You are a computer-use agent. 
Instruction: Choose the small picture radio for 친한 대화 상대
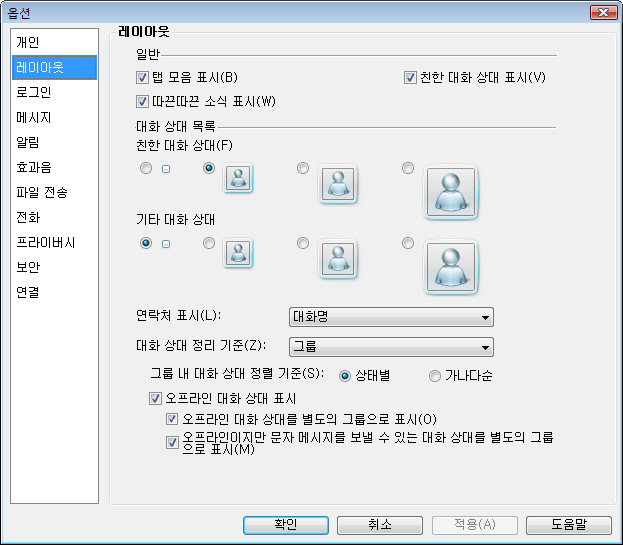tap(209, 168)
